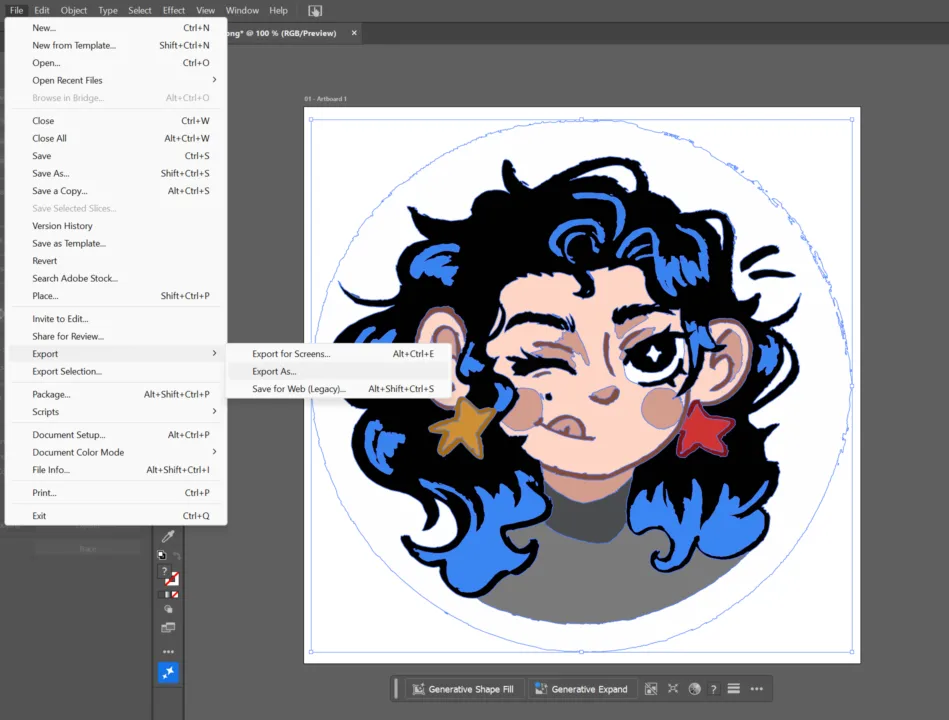949x720 pixels.
Task: Open the File menu
Action: [16, 10]
